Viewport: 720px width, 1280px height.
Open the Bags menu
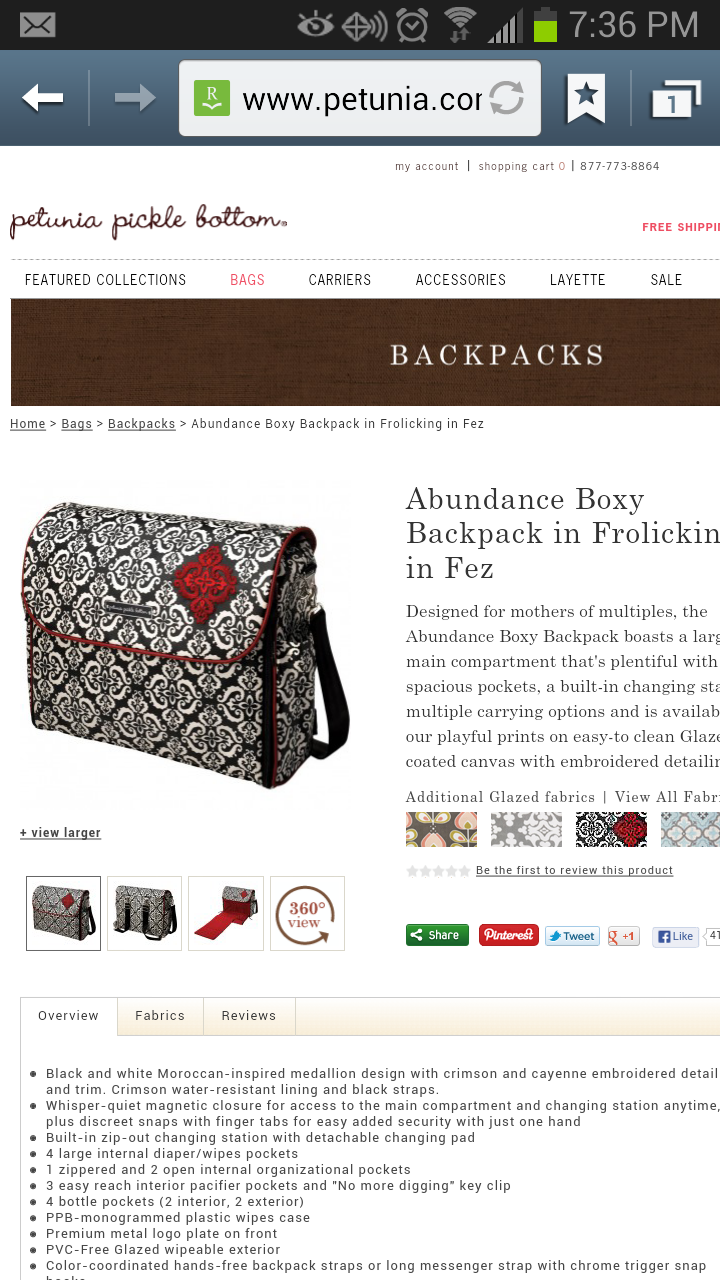click(247, 280)
